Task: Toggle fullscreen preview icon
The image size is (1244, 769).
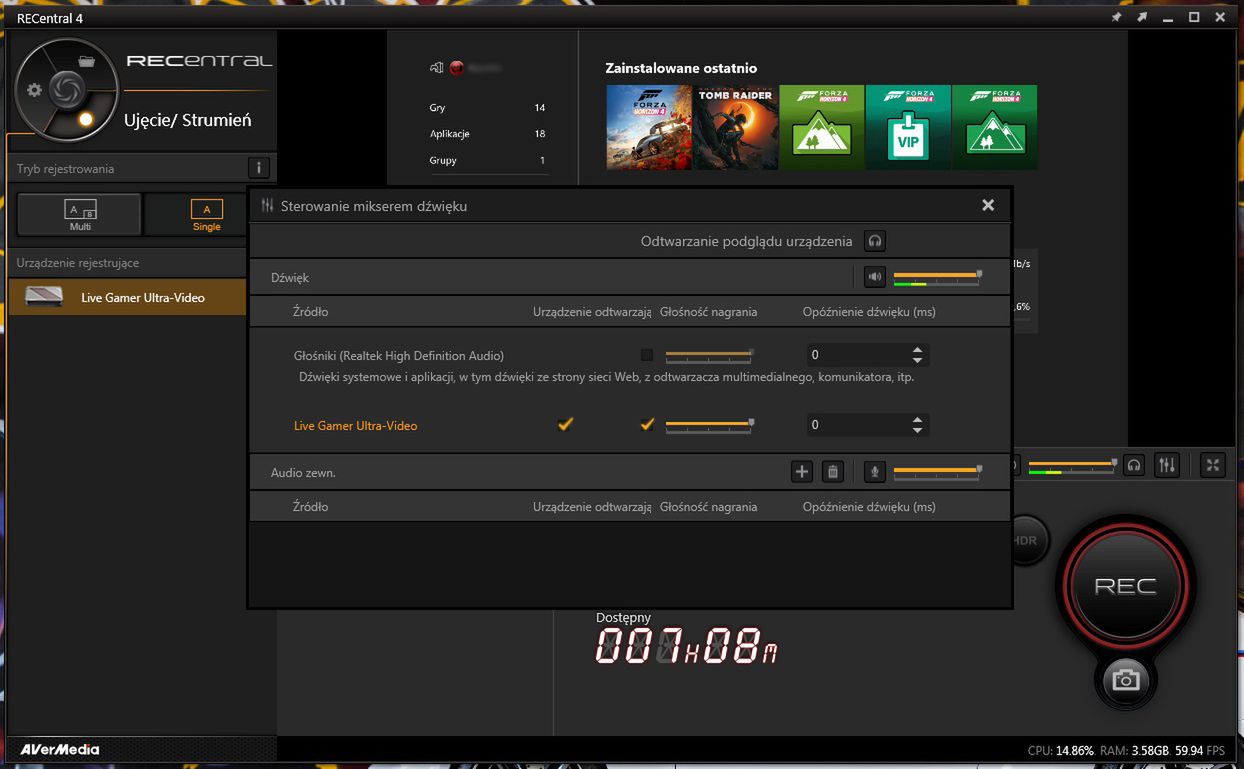Action: click(1212, 465)
